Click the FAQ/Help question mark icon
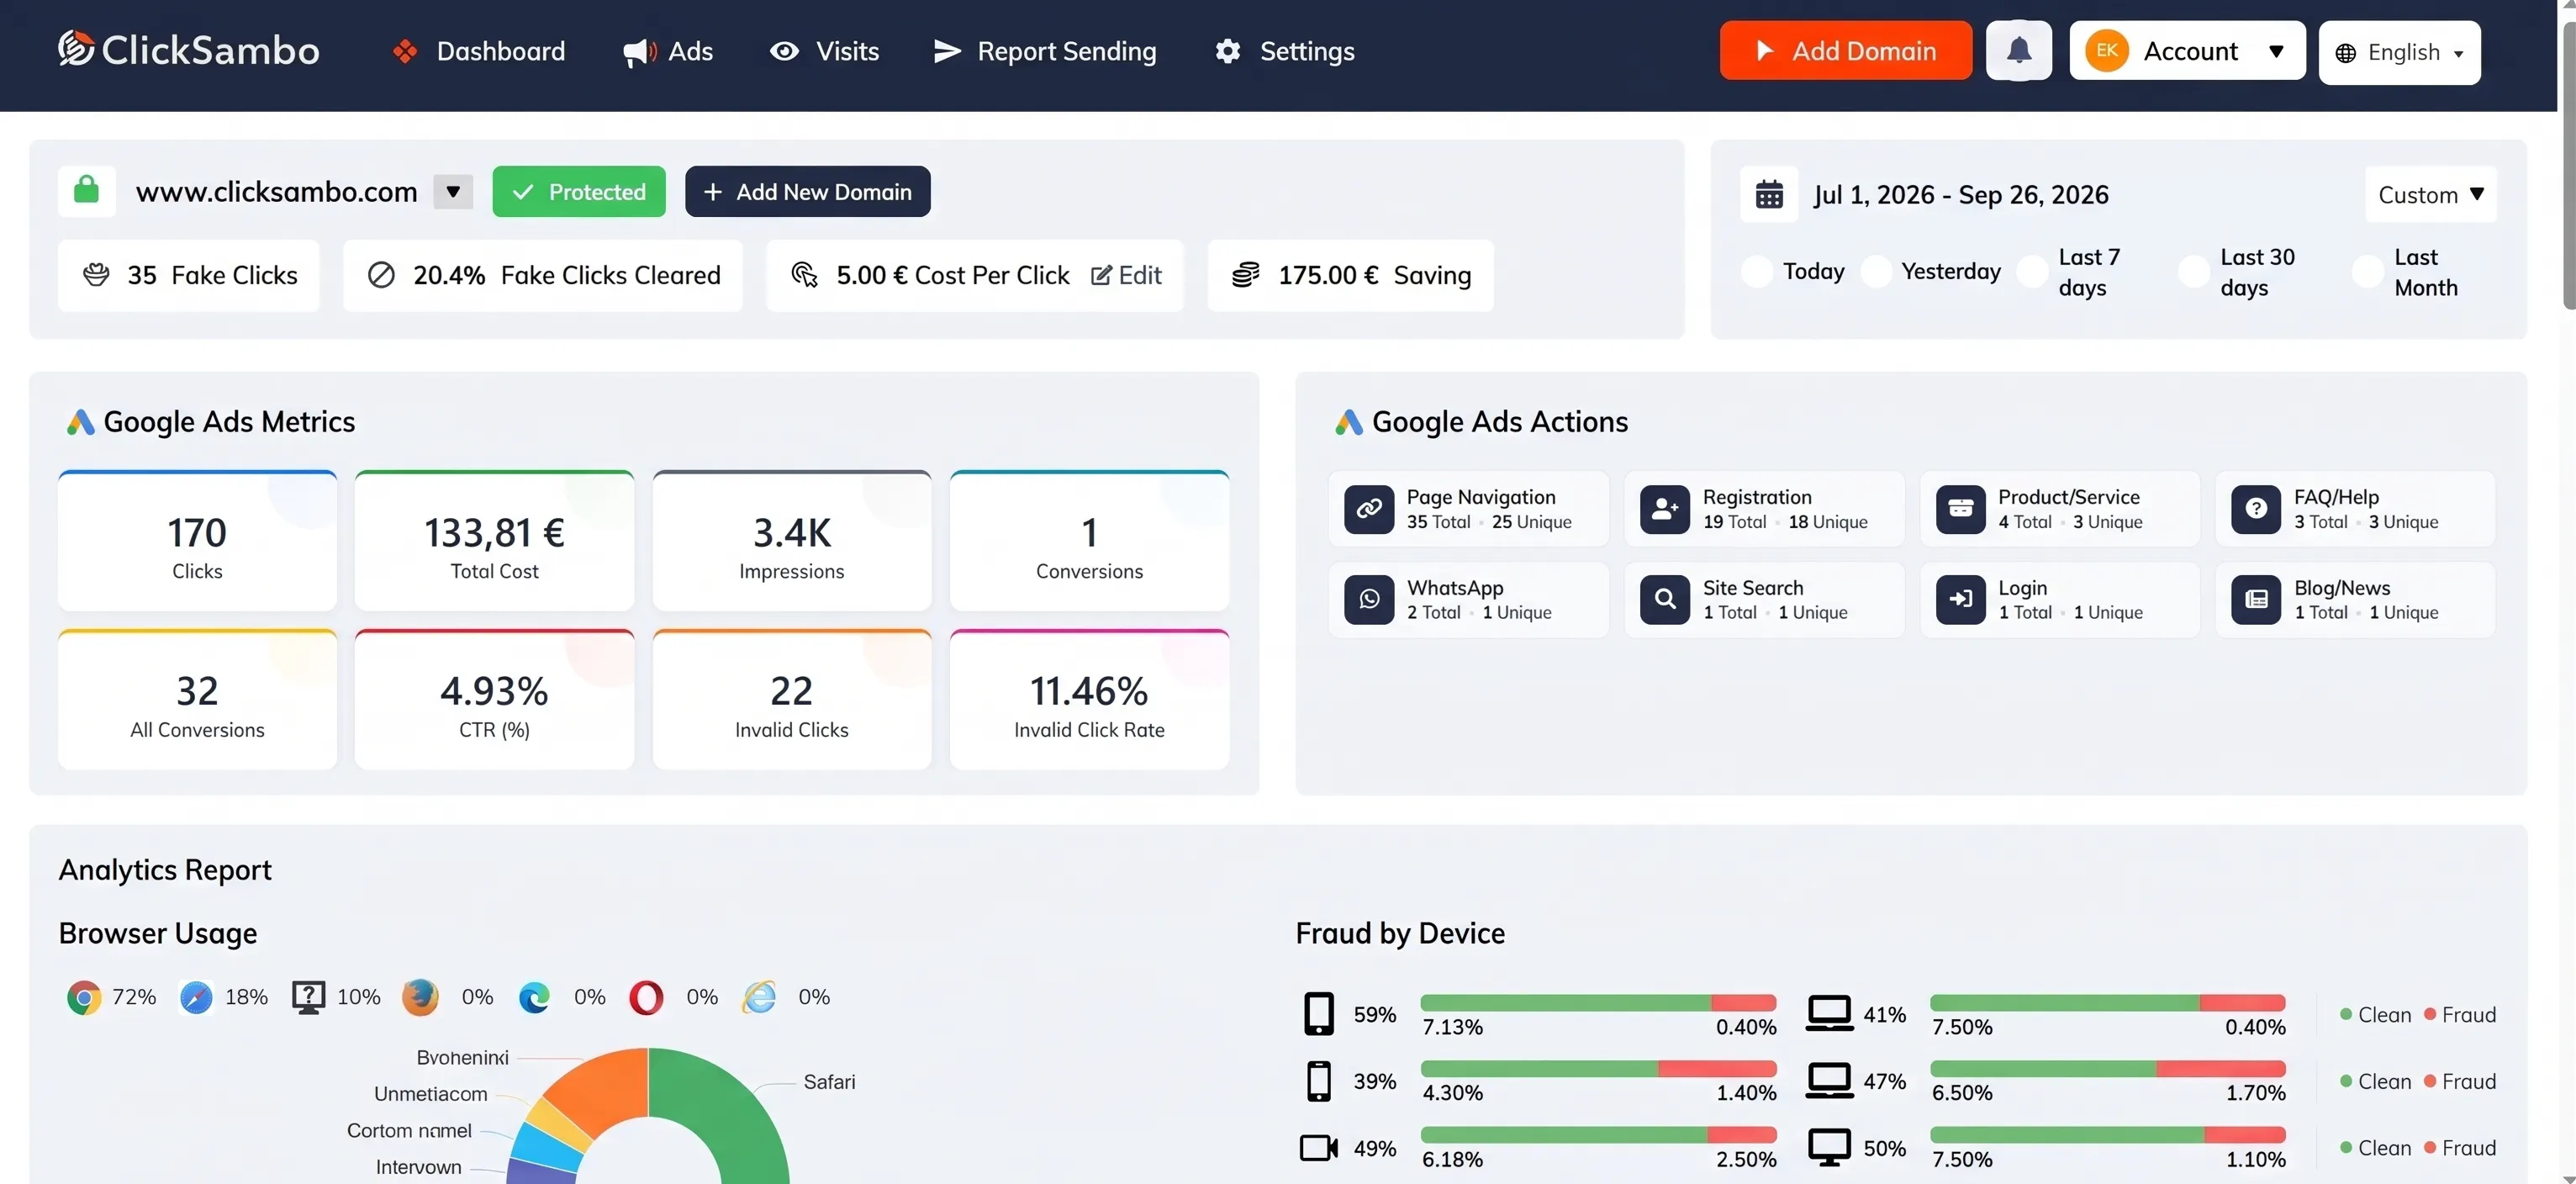 click(2256, 509)
